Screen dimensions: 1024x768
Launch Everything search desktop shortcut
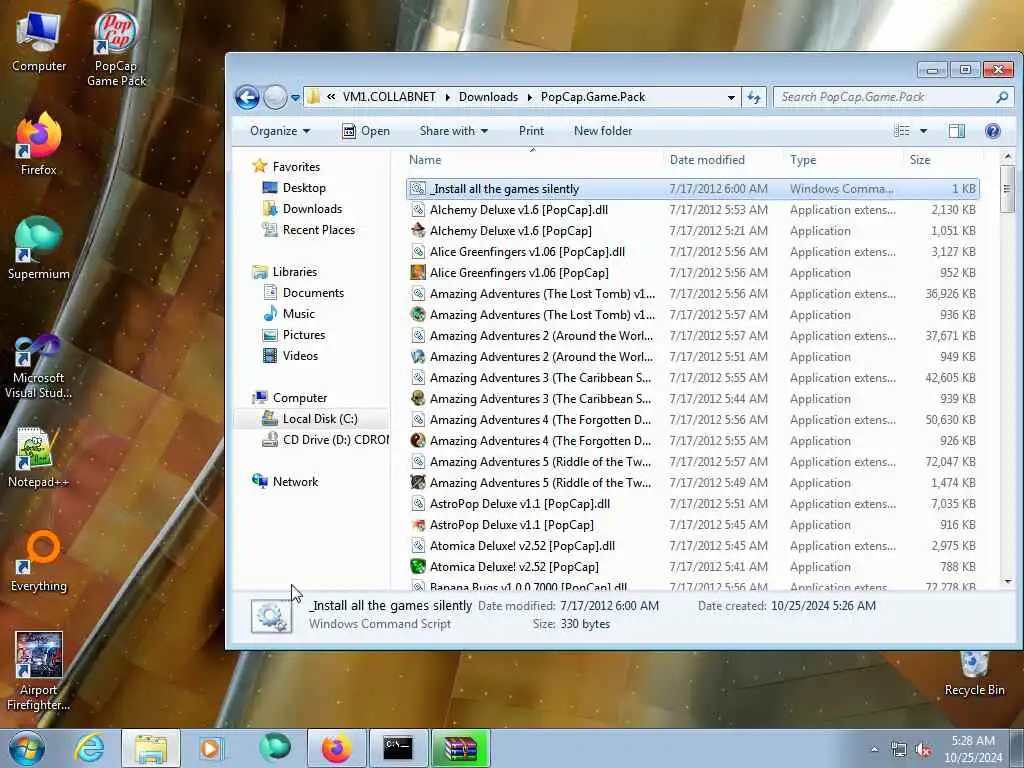tap(39, 561)
